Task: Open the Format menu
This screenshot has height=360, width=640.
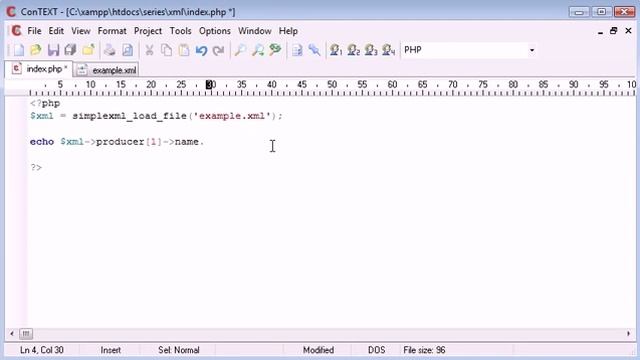Action: click(112, 31)
